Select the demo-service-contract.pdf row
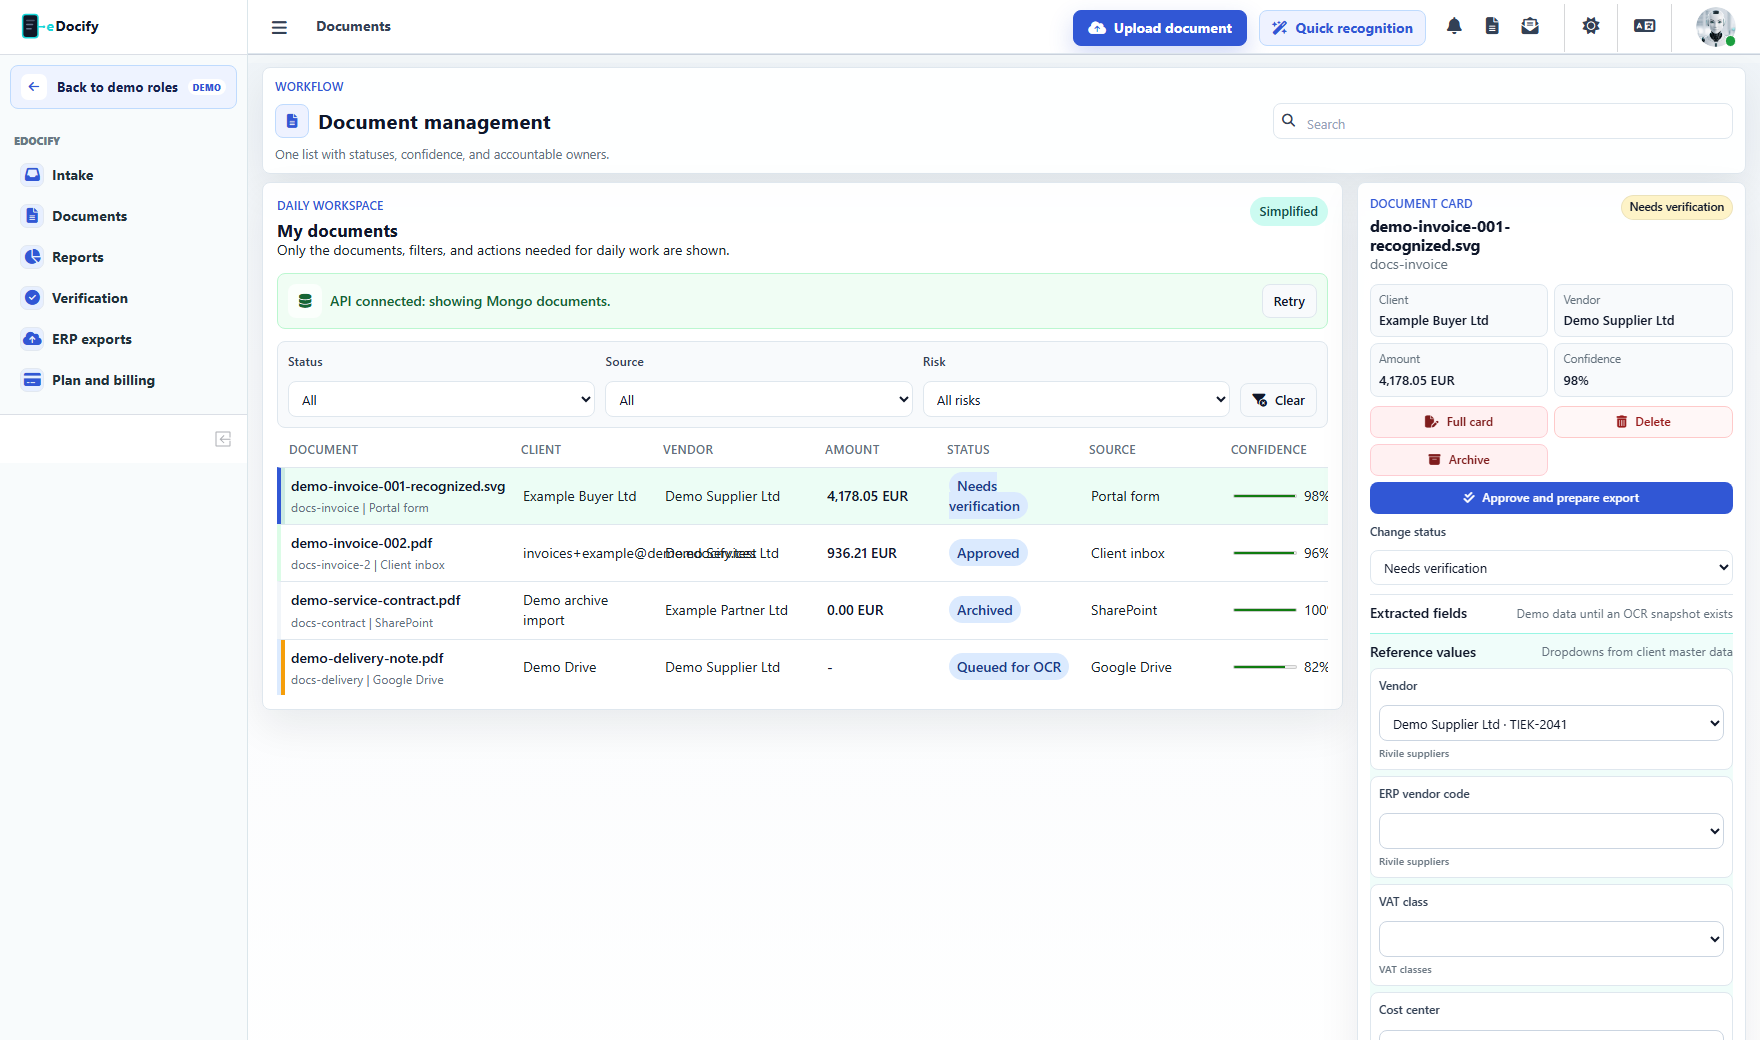1760x1040 pixels. [803, 610]
